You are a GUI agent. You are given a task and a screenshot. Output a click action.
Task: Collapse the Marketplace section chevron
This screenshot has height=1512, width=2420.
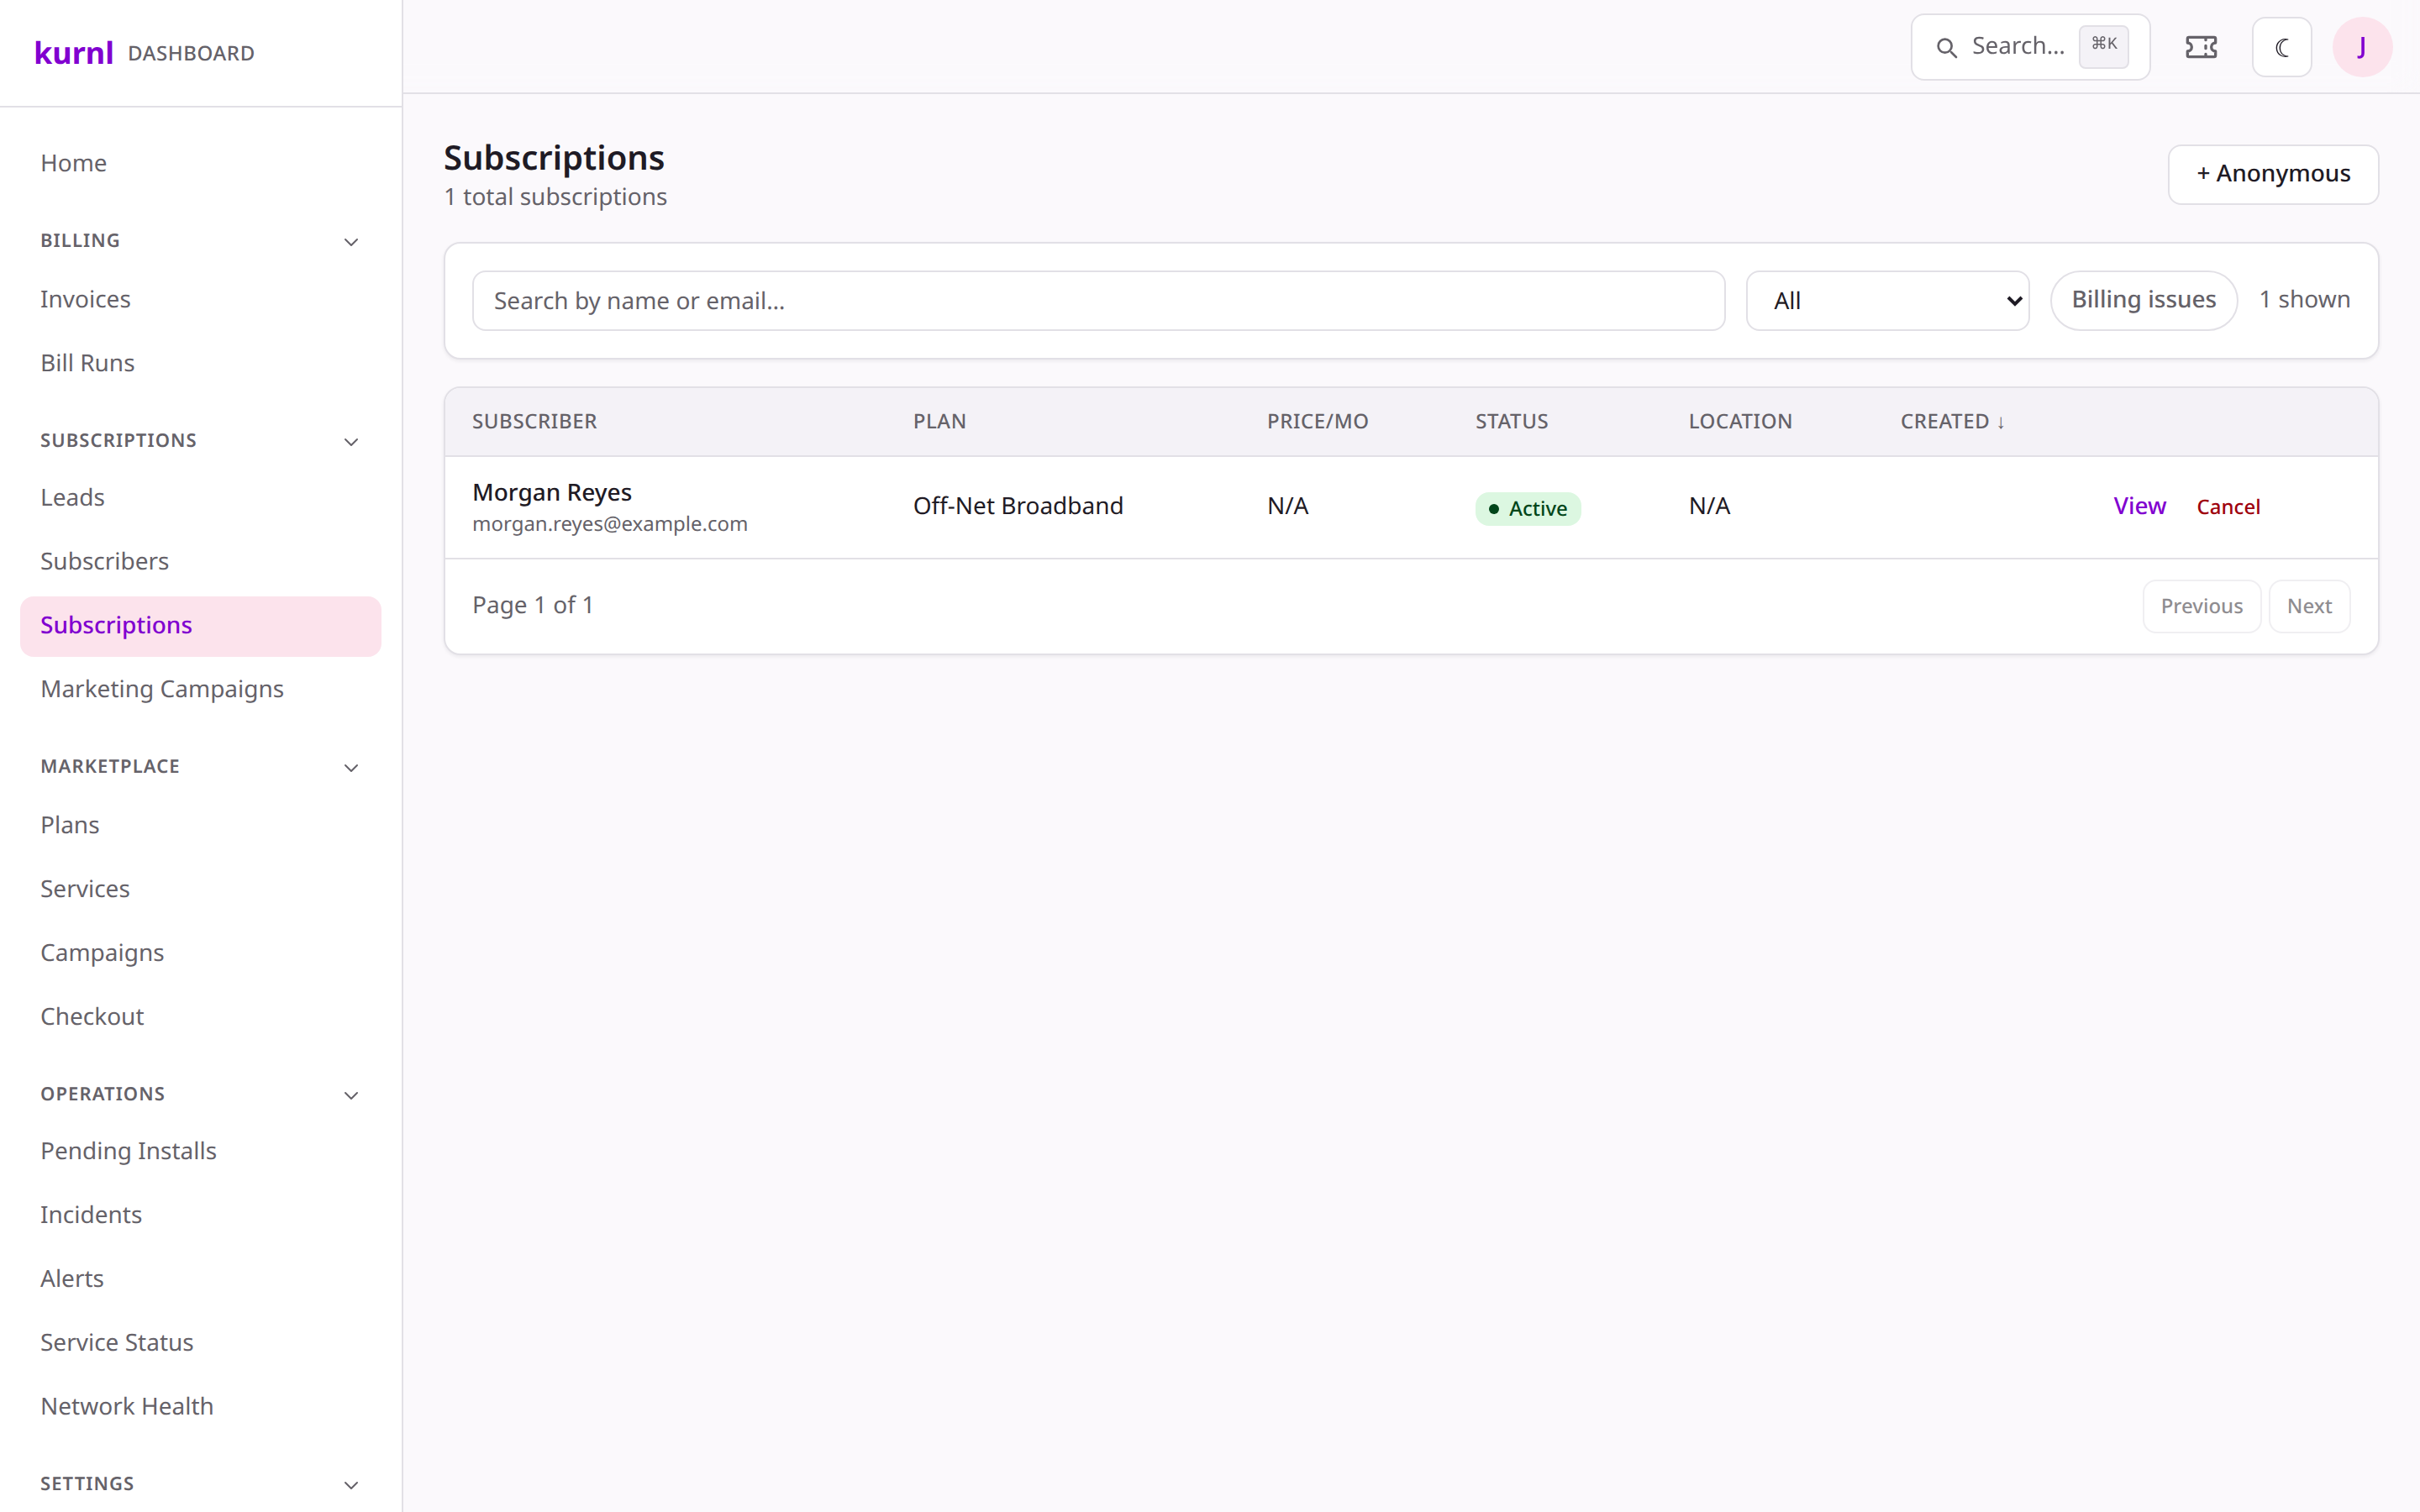[351, 768]
